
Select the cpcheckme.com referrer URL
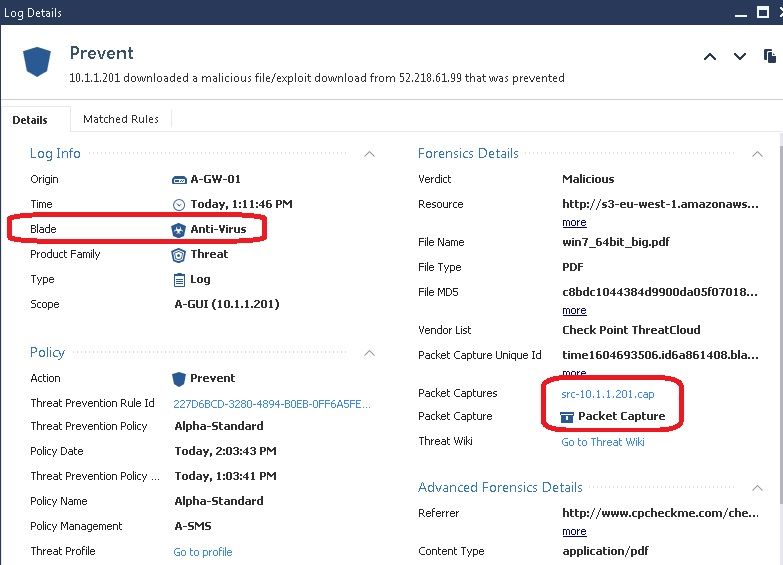[x=660, y=513]
